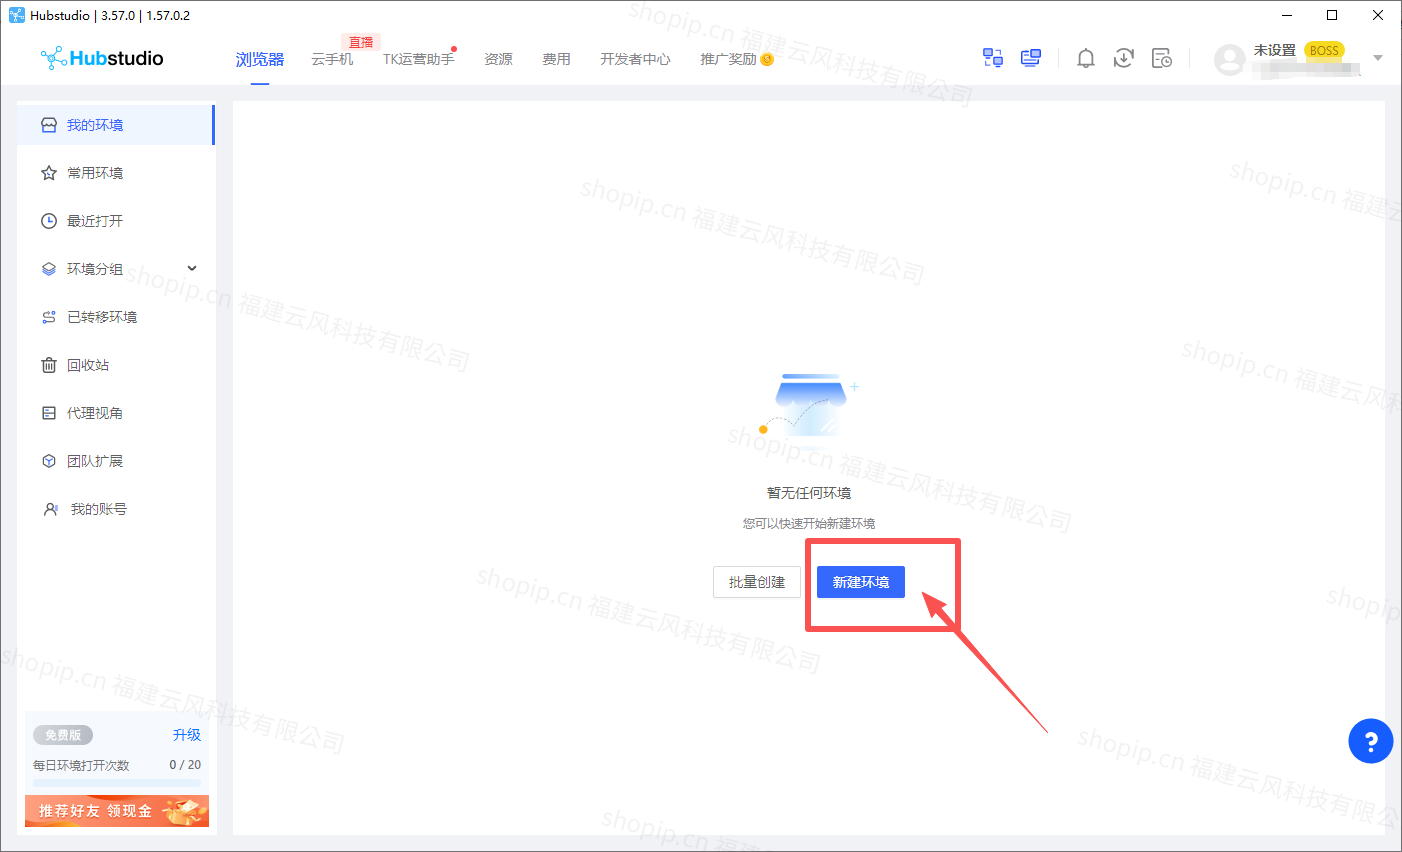The height and width of the screenshot is (852, 1402).
Task: Select 常用环境 in the sidebar
Action: tap(116, 173)
